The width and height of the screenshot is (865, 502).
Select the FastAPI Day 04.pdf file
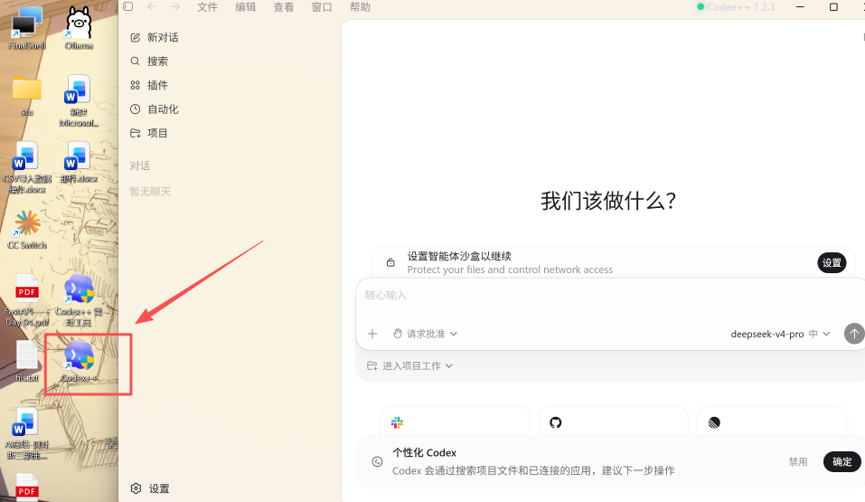coord(27,301)
